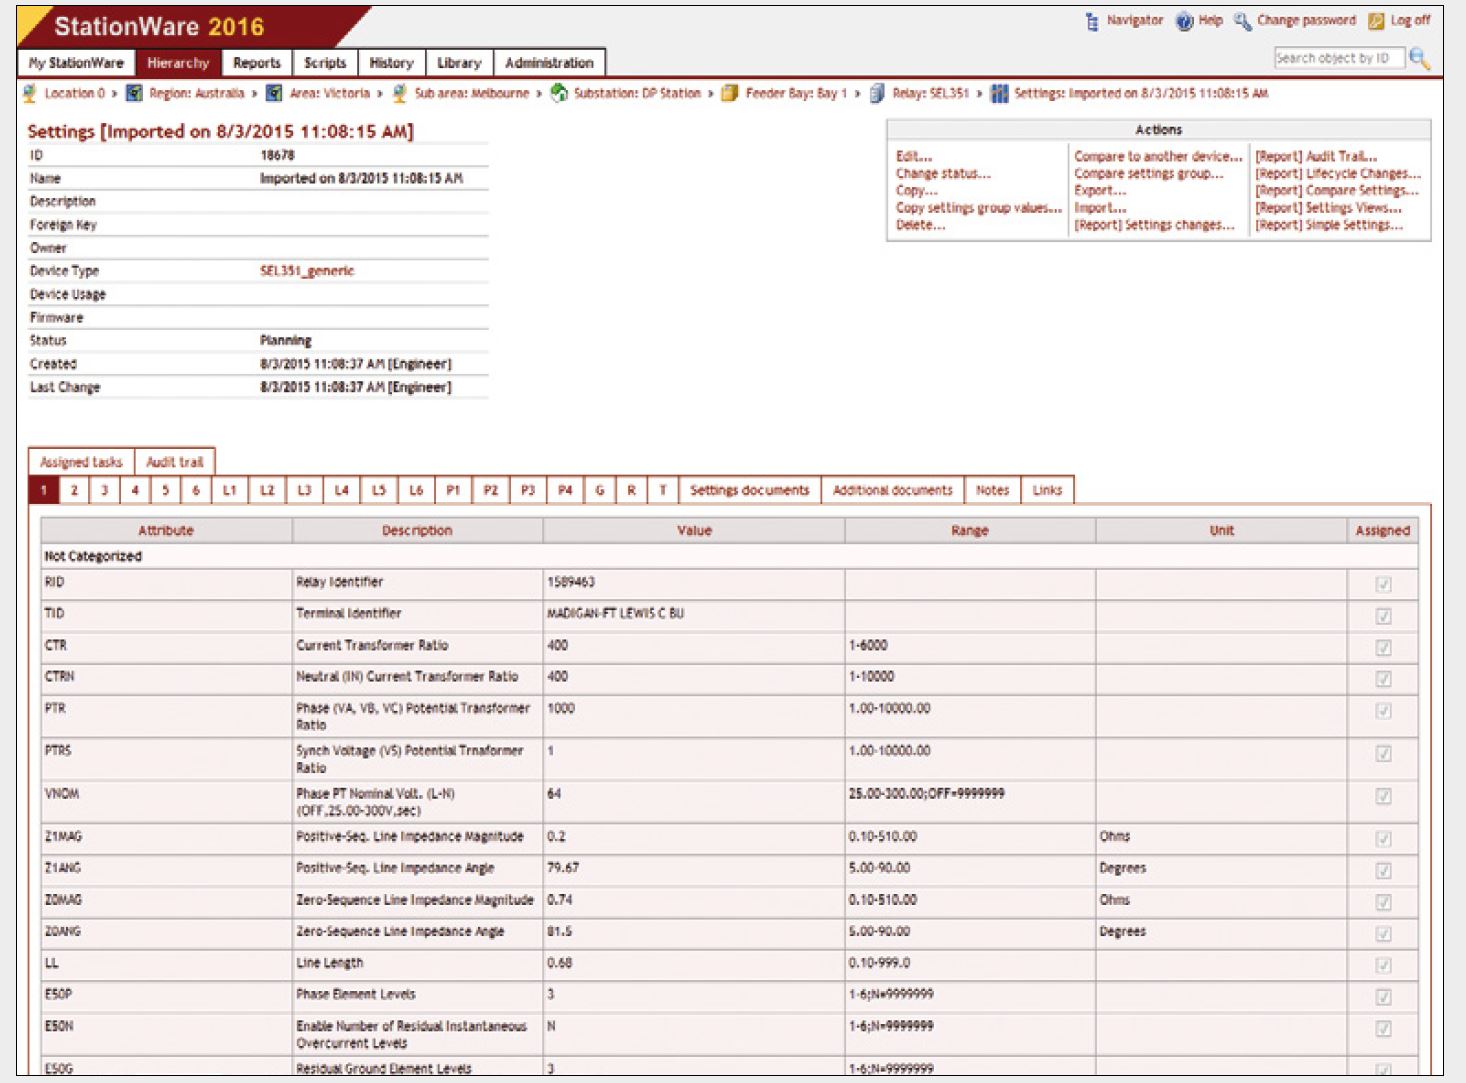Toggle Assigned checkbox for CTR row
Viewport: 1466px width, 1083px height.
[1383, 647]
